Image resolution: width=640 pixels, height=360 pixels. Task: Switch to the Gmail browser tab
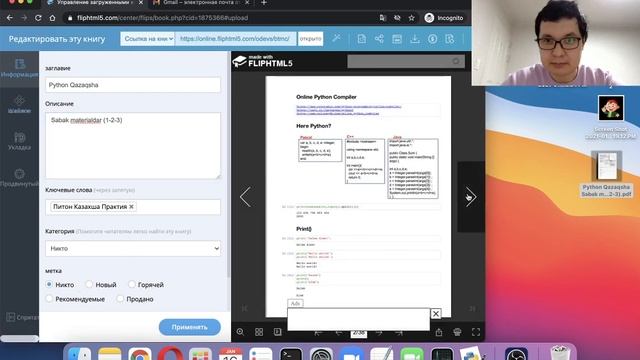[200, 3]
